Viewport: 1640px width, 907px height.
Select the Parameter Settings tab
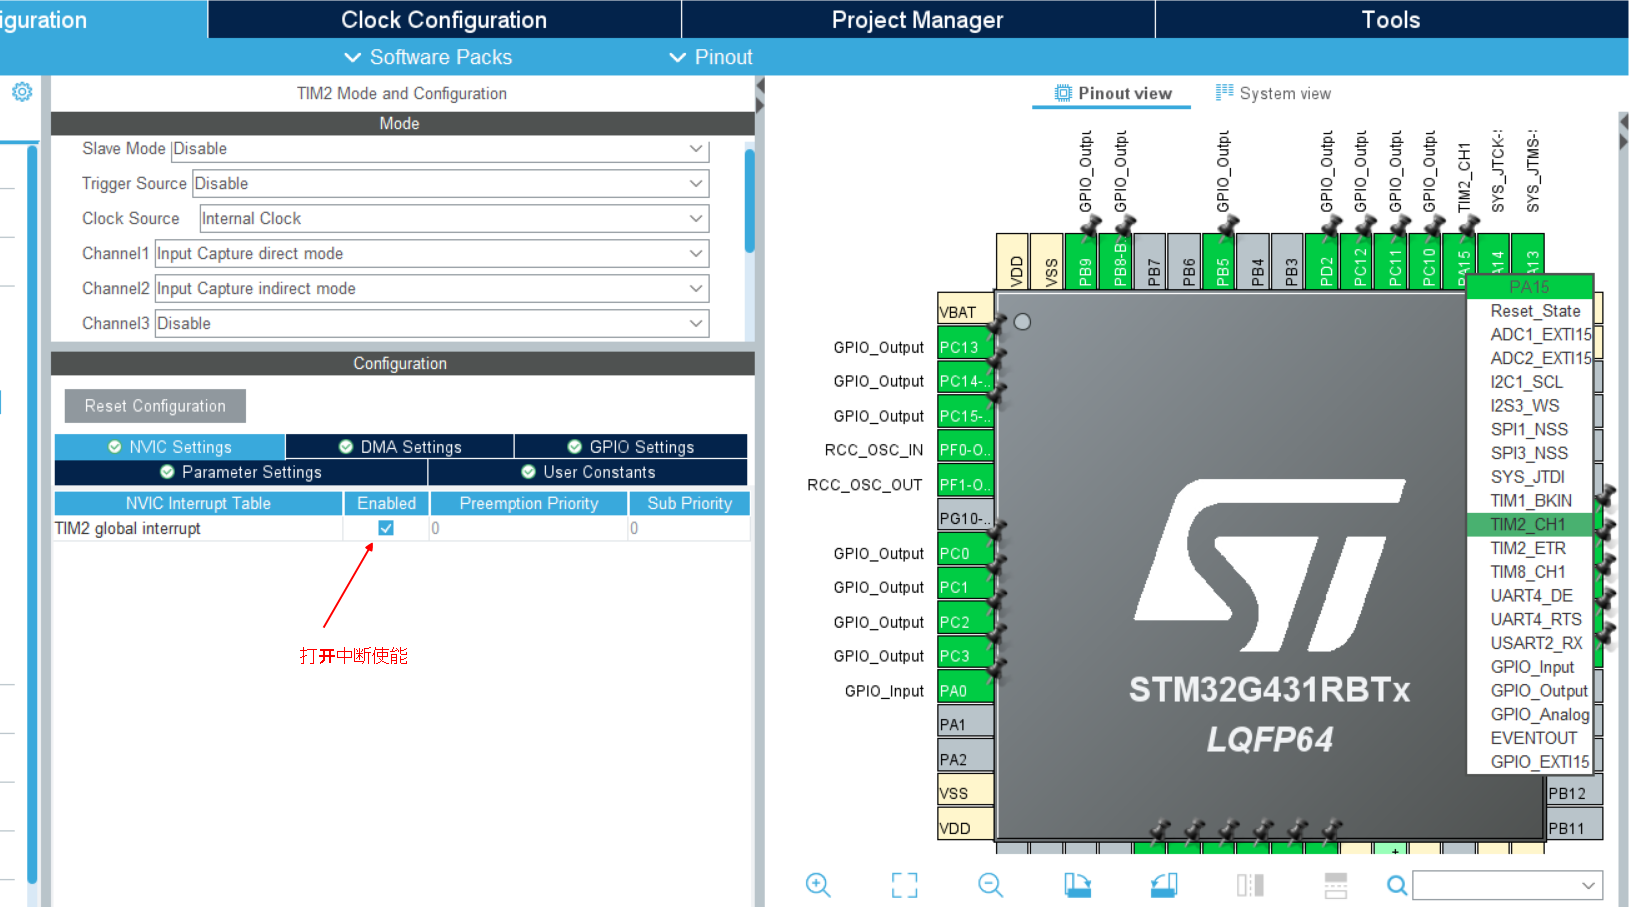click(241, 472)
